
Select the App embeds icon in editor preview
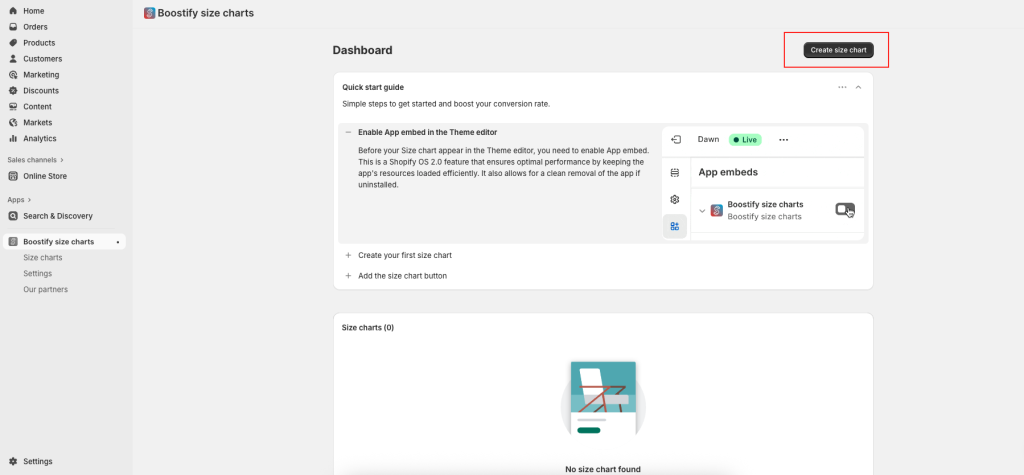click(x=675, y=226)
